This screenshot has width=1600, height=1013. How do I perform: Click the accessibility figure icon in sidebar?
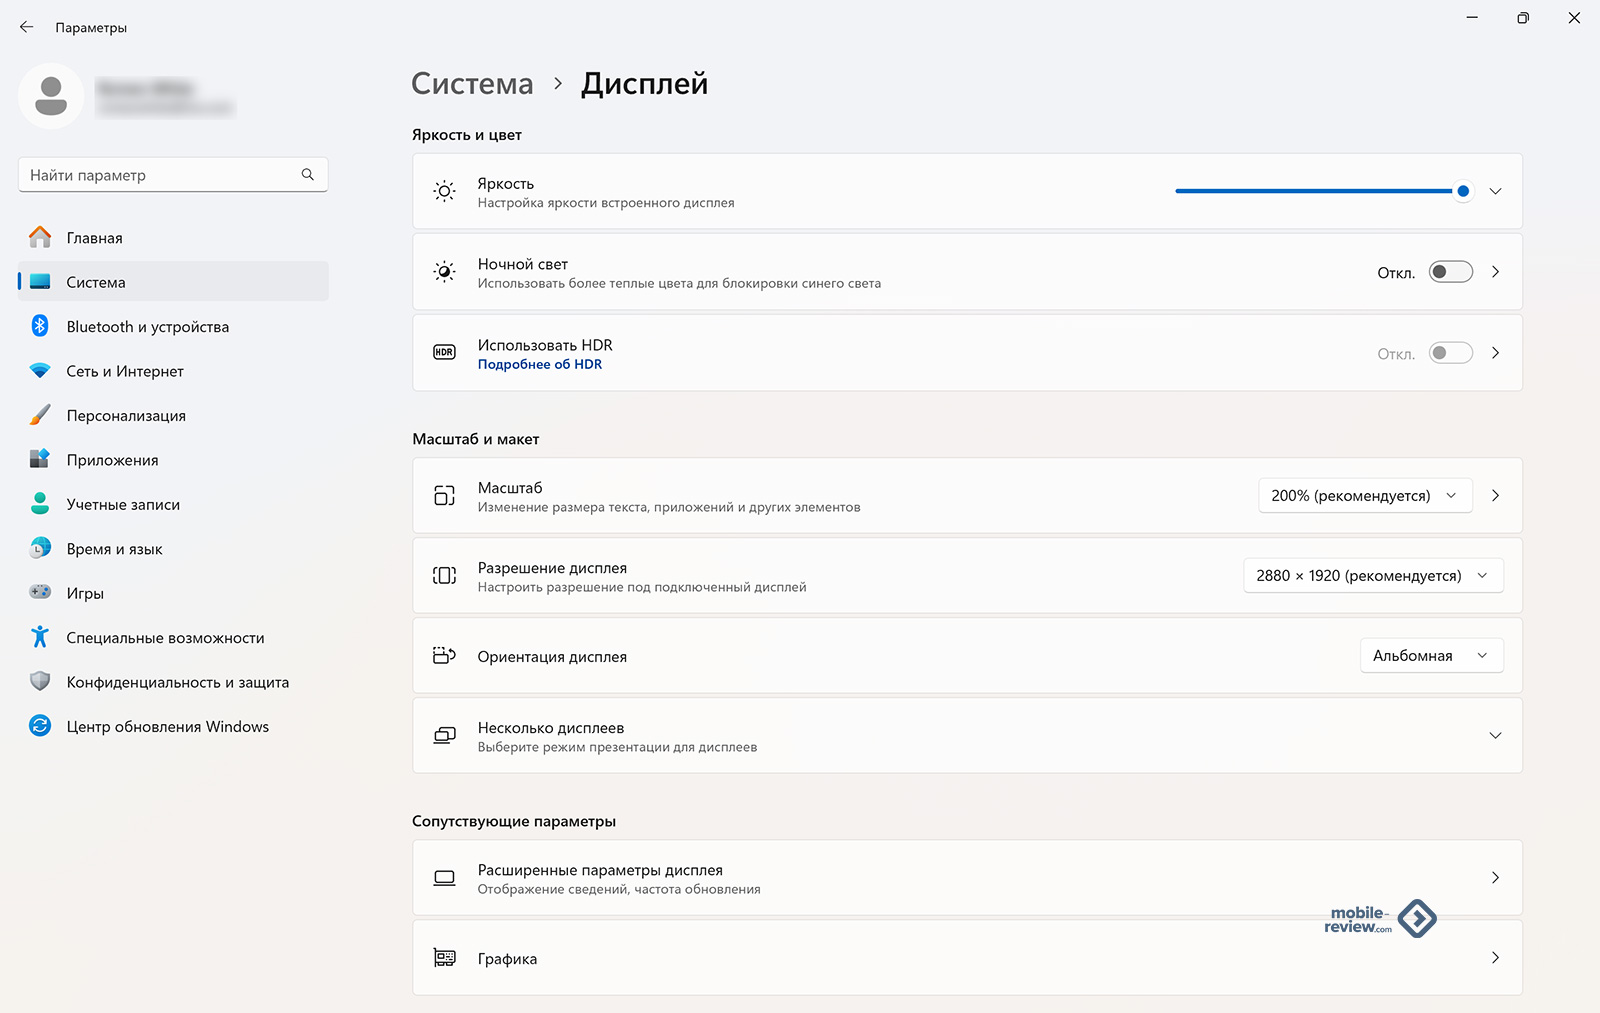pos(40,637)
